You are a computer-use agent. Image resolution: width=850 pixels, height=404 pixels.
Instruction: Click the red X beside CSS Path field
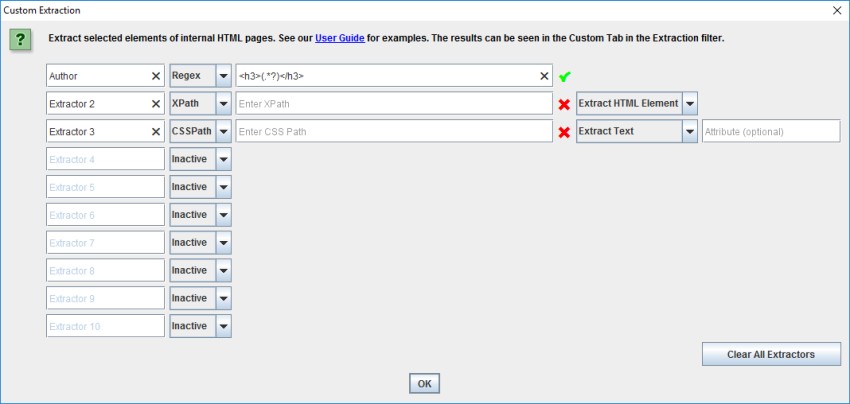point(564,132)
